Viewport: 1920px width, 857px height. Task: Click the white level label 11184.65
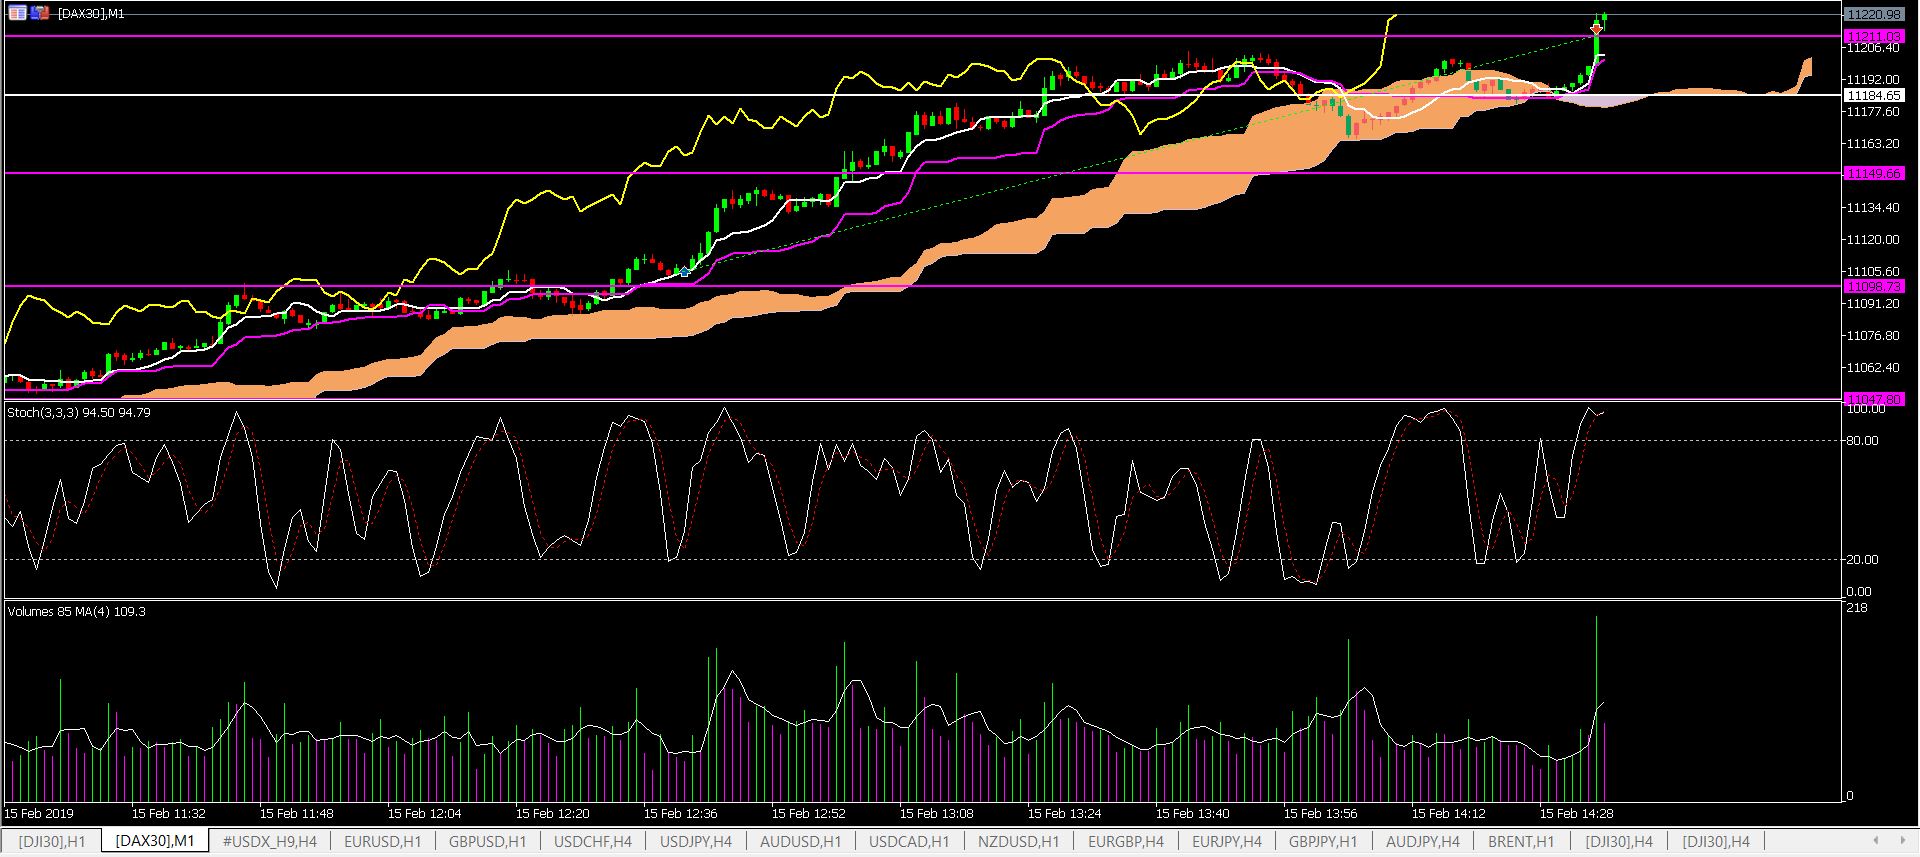point(1874,95)
